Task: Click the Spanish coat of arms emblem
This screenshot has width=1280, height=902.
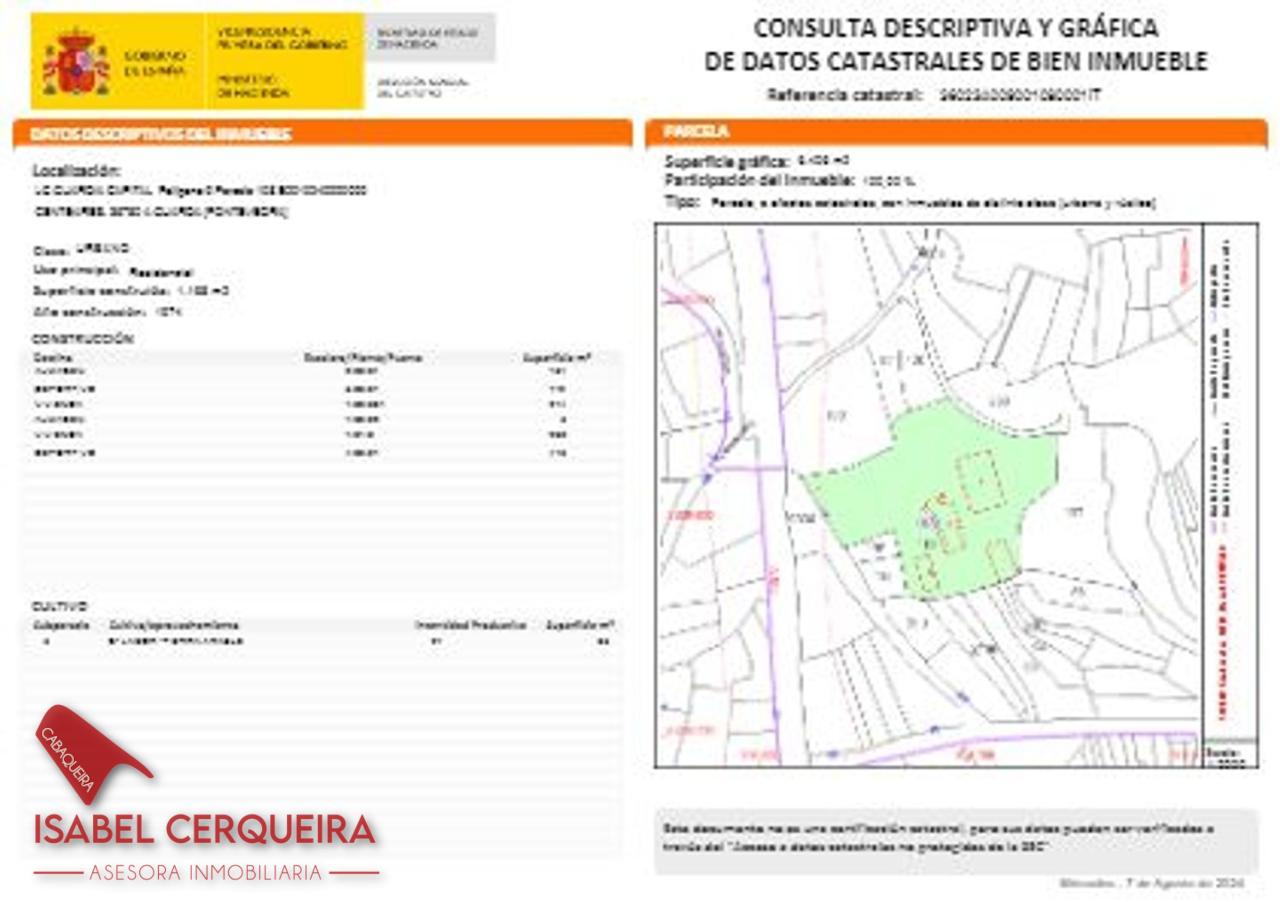Action: (x=74, y=62)
